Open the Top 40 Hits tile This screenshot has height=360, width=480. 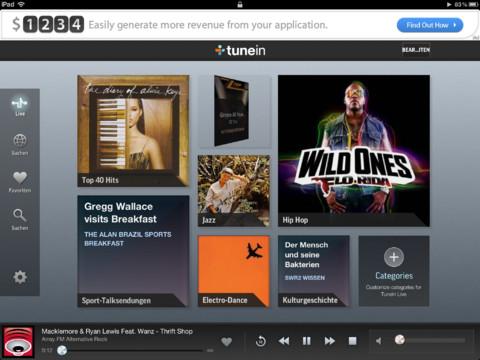click(x=133, y=131)
